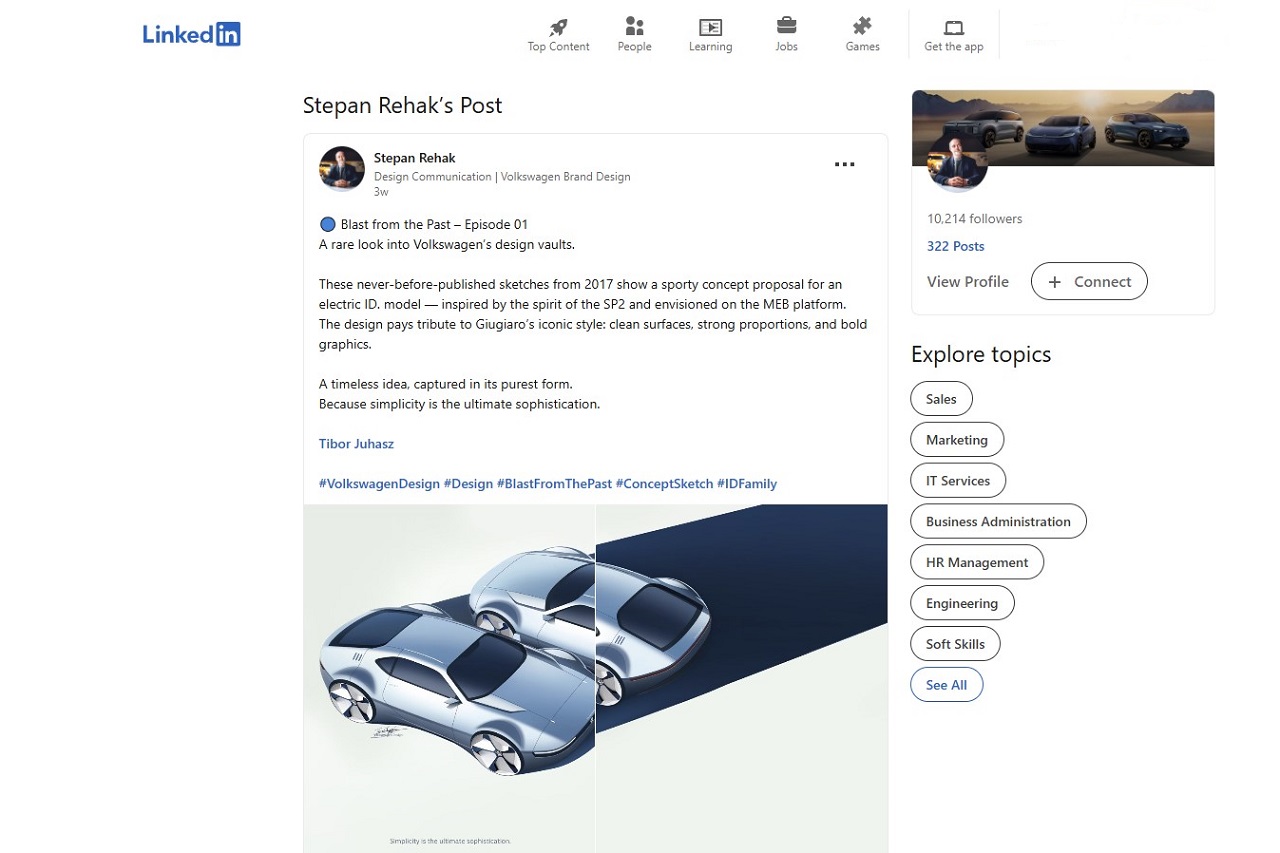Open #VolkswagenDesign hashtag
Viewport: 1280px width, 853px height.
tap(379, 484)
